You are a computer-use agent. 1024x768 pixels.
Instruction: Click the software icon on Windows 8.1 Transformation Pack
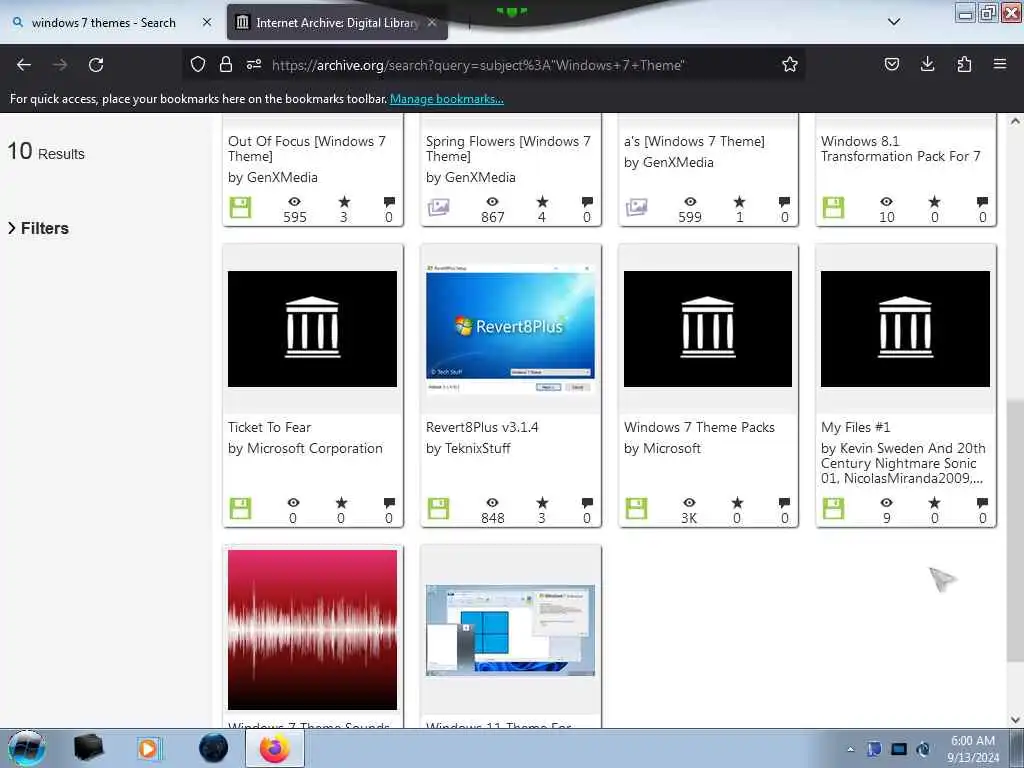click(833, 208)
